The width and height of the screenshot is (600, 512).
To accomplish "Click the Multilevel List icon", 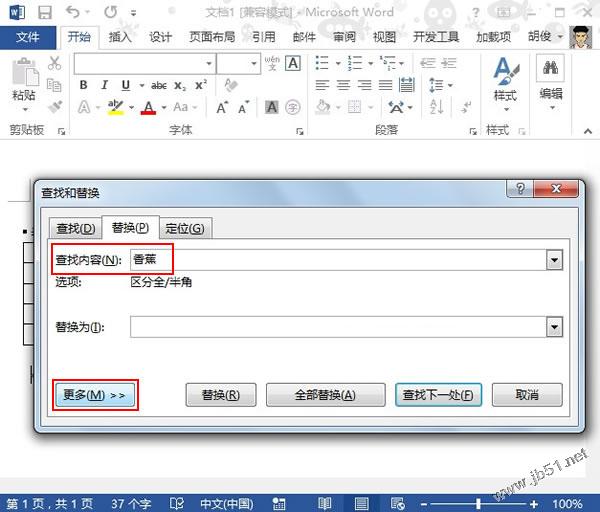I will click(388, 63).
